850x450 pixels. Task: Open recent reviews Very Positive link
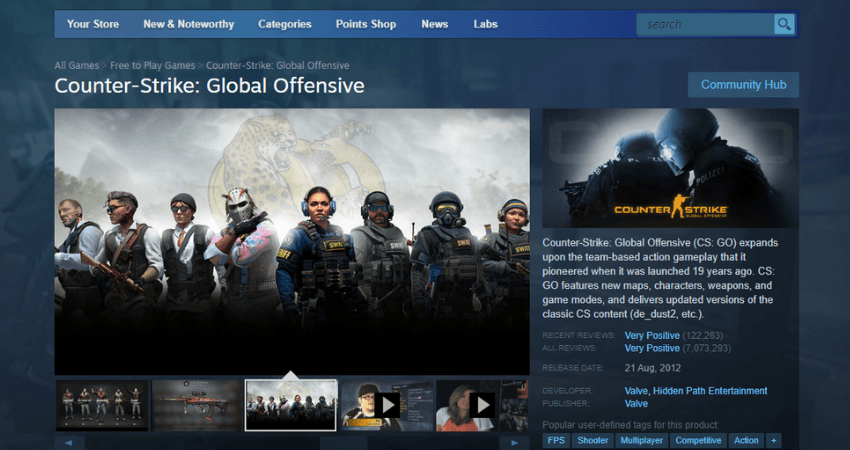(x=652, y=336)
